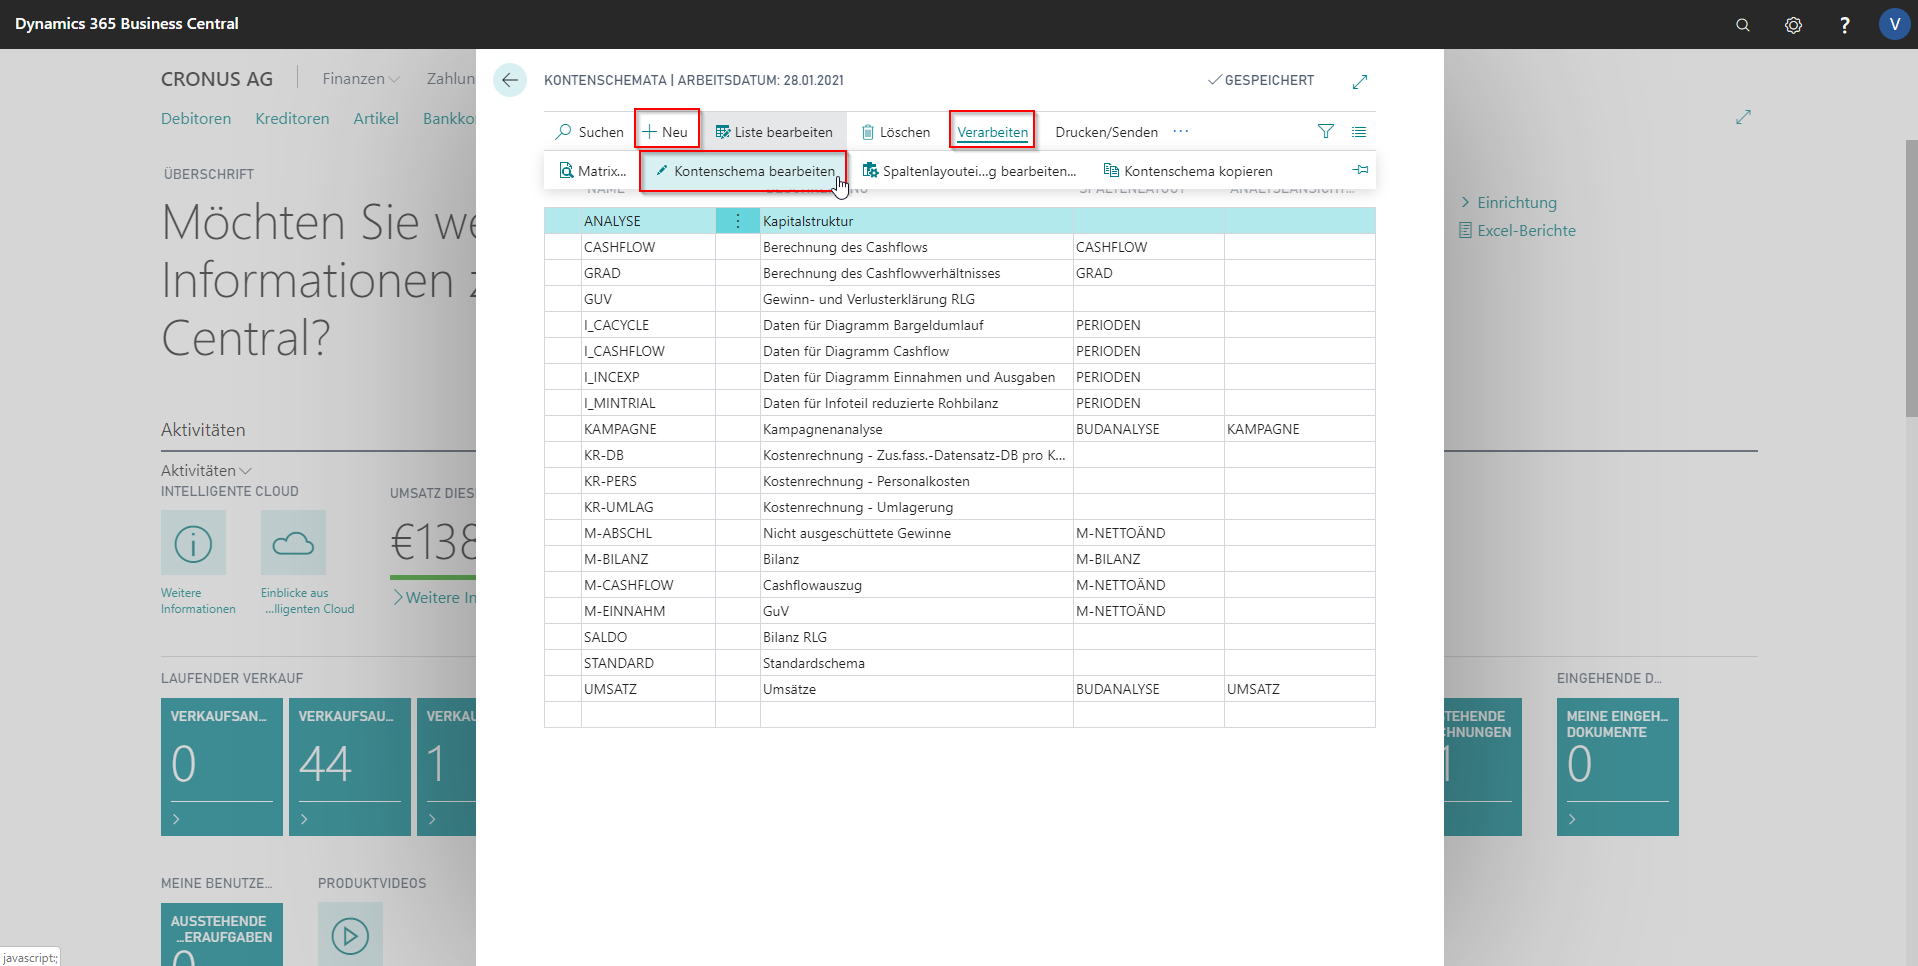Click the search magnifier in the top bar
Screen dimensions: 1918x966
1742,25
